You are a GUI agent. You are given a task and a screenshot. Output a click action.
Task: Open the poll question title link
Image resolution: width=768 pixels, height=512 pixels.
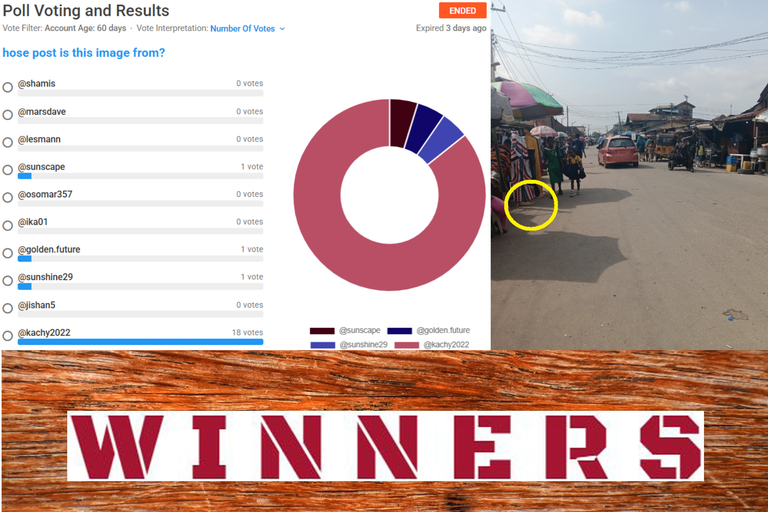[84, 52]
